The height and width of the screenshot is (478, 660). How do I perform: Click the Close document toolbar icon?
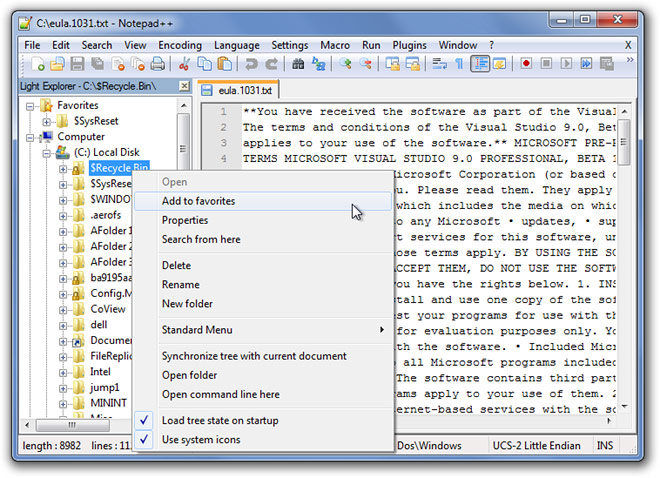(117, 64)
